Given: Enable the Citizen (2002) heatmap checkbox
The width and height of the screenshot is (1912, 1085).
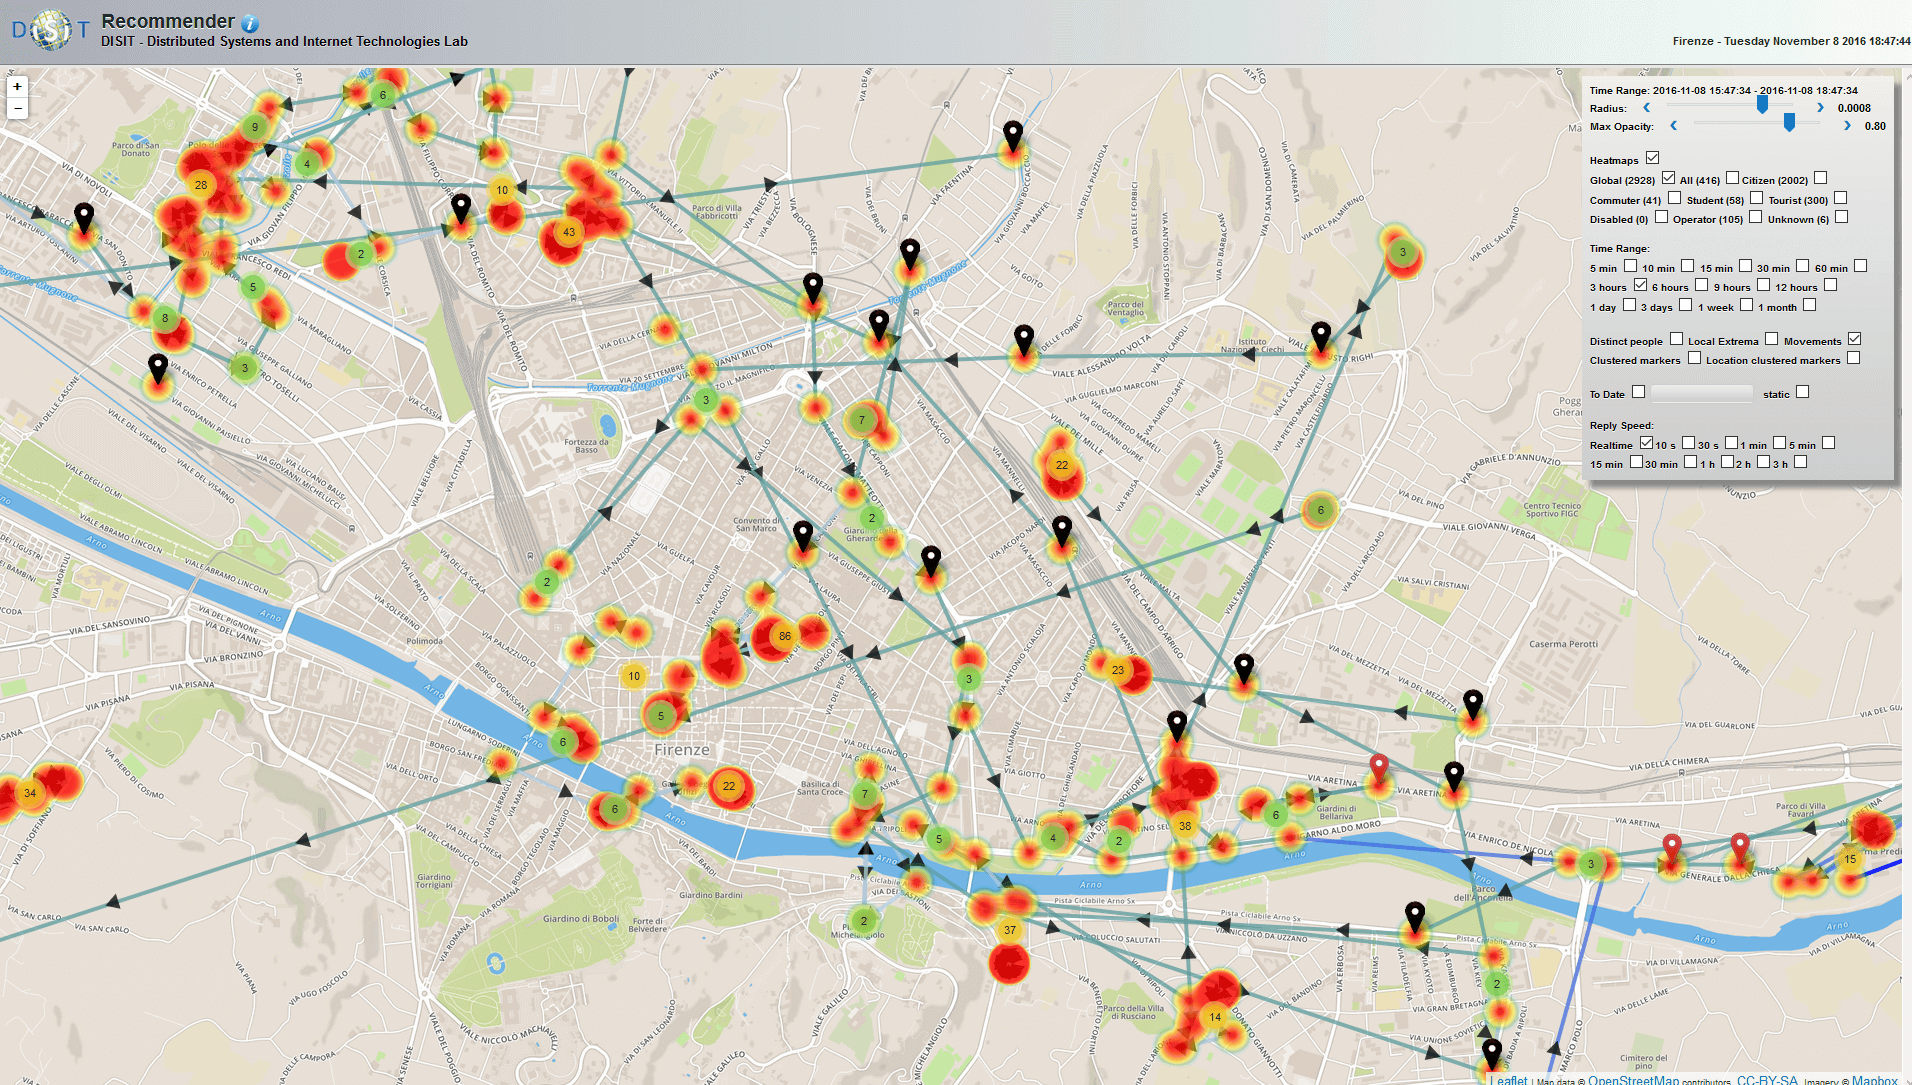Looking at the screenshot, I should pos(1821,177).
